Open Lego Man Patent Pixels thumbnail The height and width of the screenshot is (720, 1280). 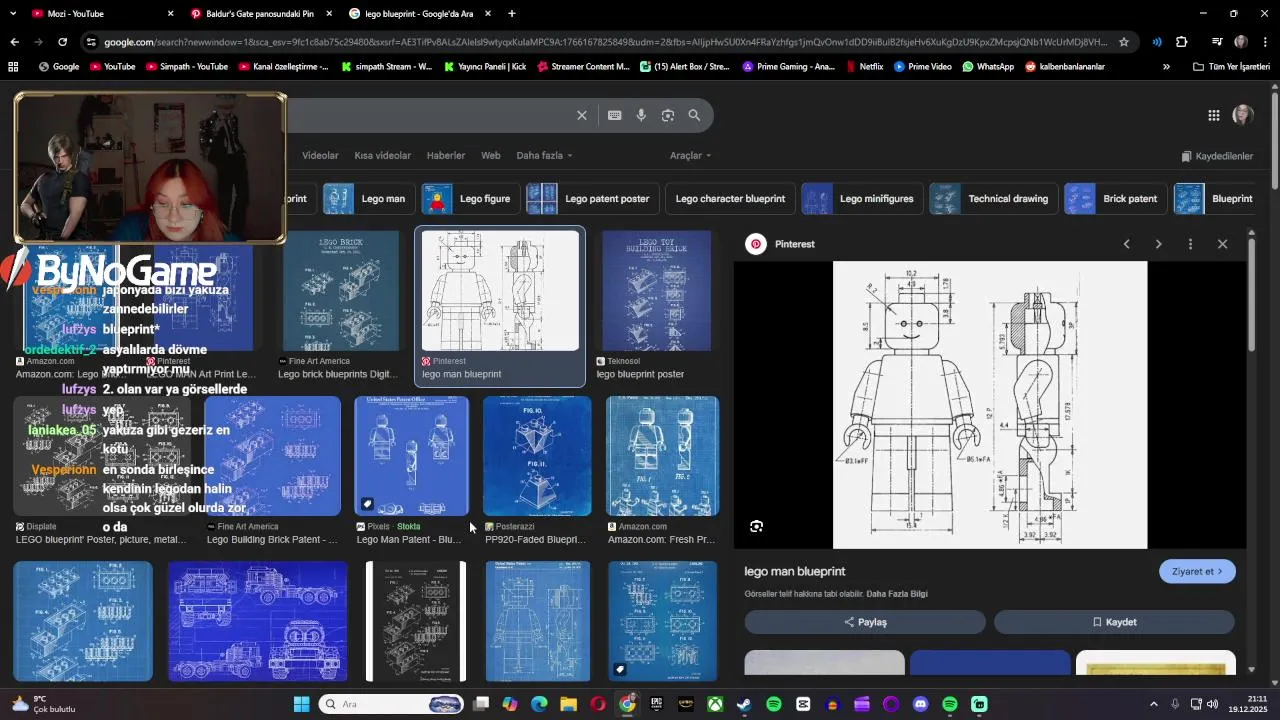pos(412,456)
